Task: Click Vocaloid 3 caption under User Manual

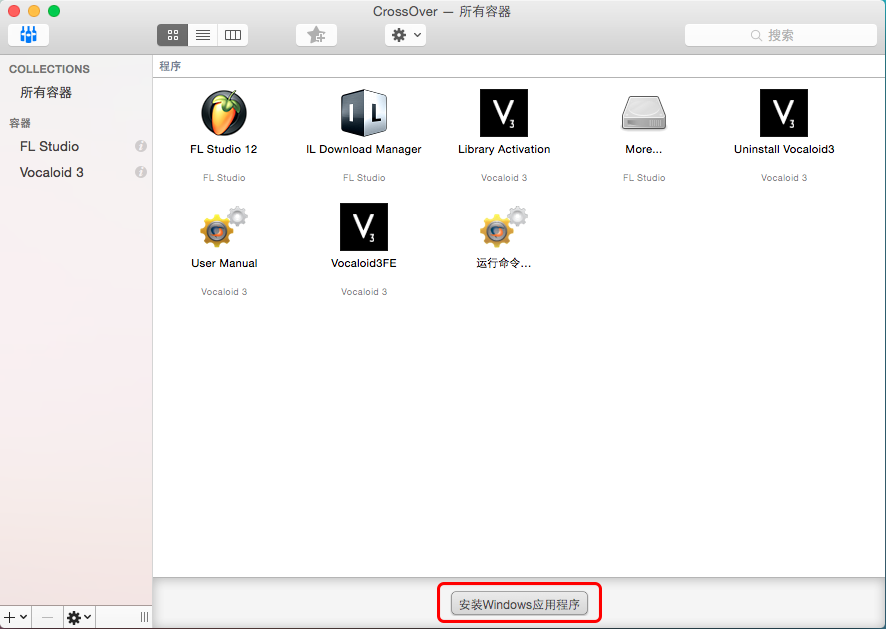Action: [x=224, y=292]
